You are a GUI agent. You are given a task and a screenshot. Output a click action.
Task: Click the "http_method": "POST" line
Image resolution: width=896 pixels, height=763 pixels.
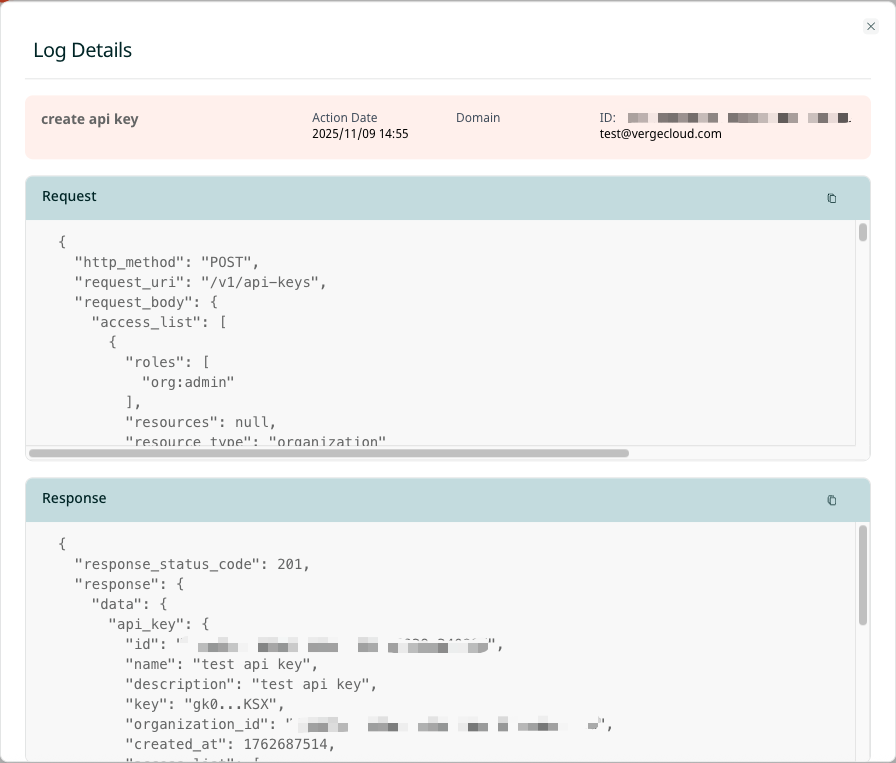[167, 263]
